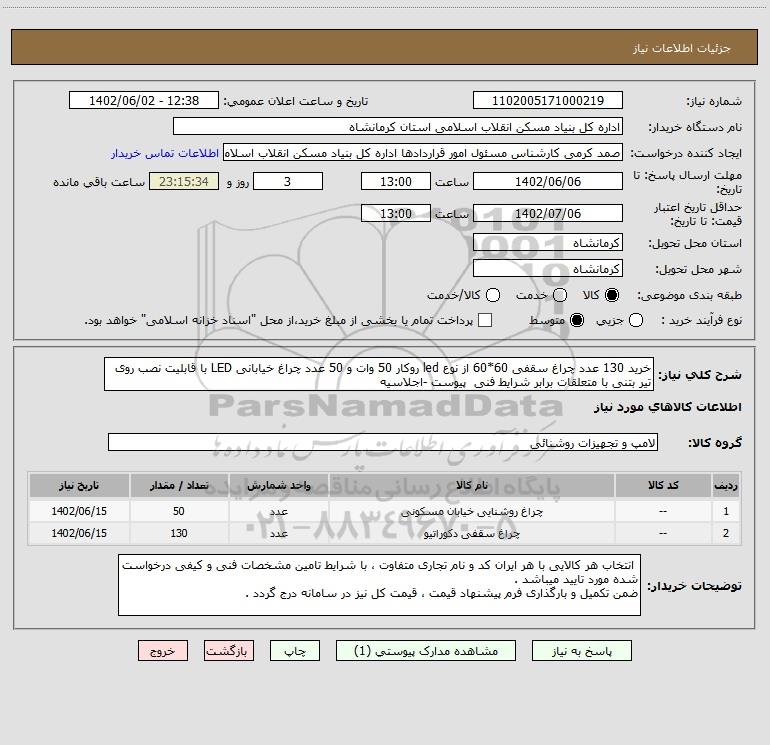Click the جزئیات اطلاعات نیاز header title
The width and height of the screenshot is (770, 745).
(x=681, y=48)
